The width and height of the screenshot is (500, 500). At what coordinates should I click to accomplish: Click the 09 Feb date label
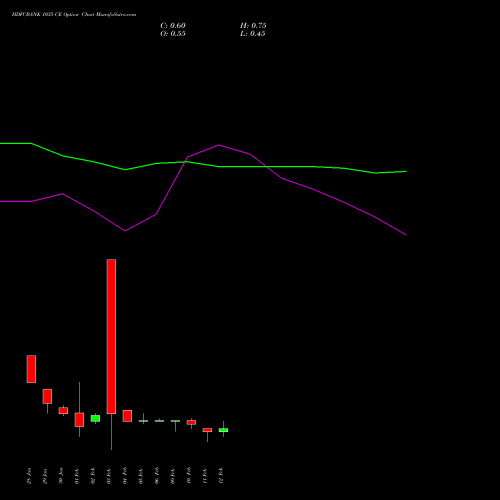click(173, 476)
